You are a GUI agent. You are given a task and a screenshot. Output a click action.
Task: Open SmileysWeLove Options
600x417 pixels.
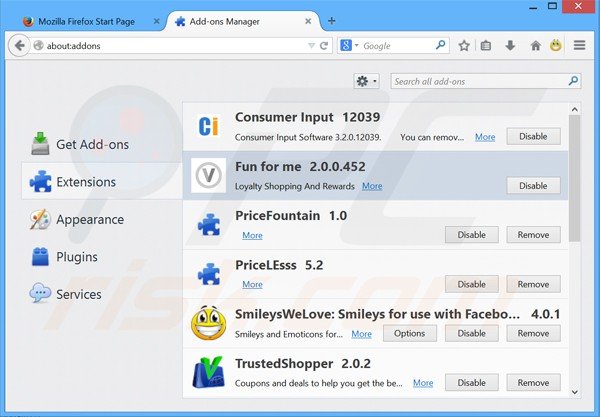point(409,334)
